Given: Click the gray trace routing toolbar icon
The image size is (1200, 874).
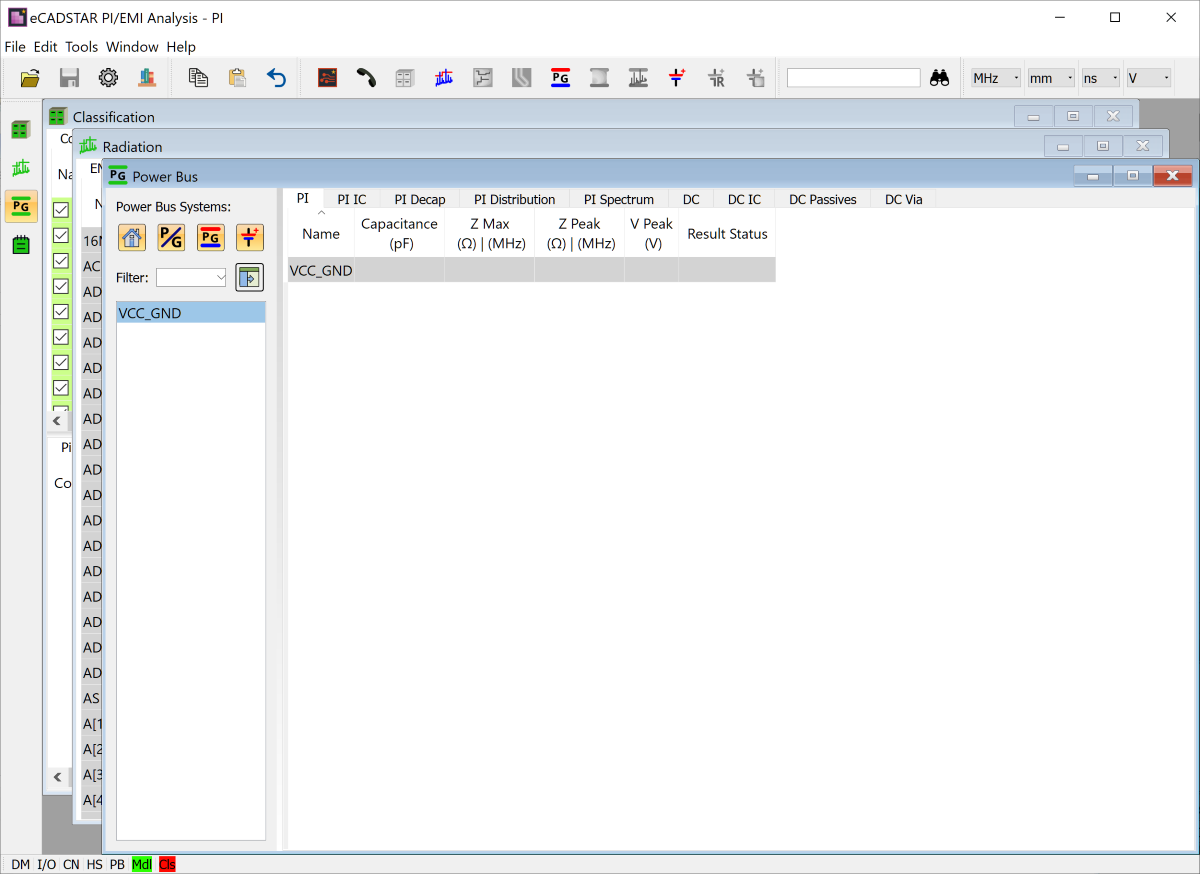Looking at the screenshot, I should (x=483, y=78).
